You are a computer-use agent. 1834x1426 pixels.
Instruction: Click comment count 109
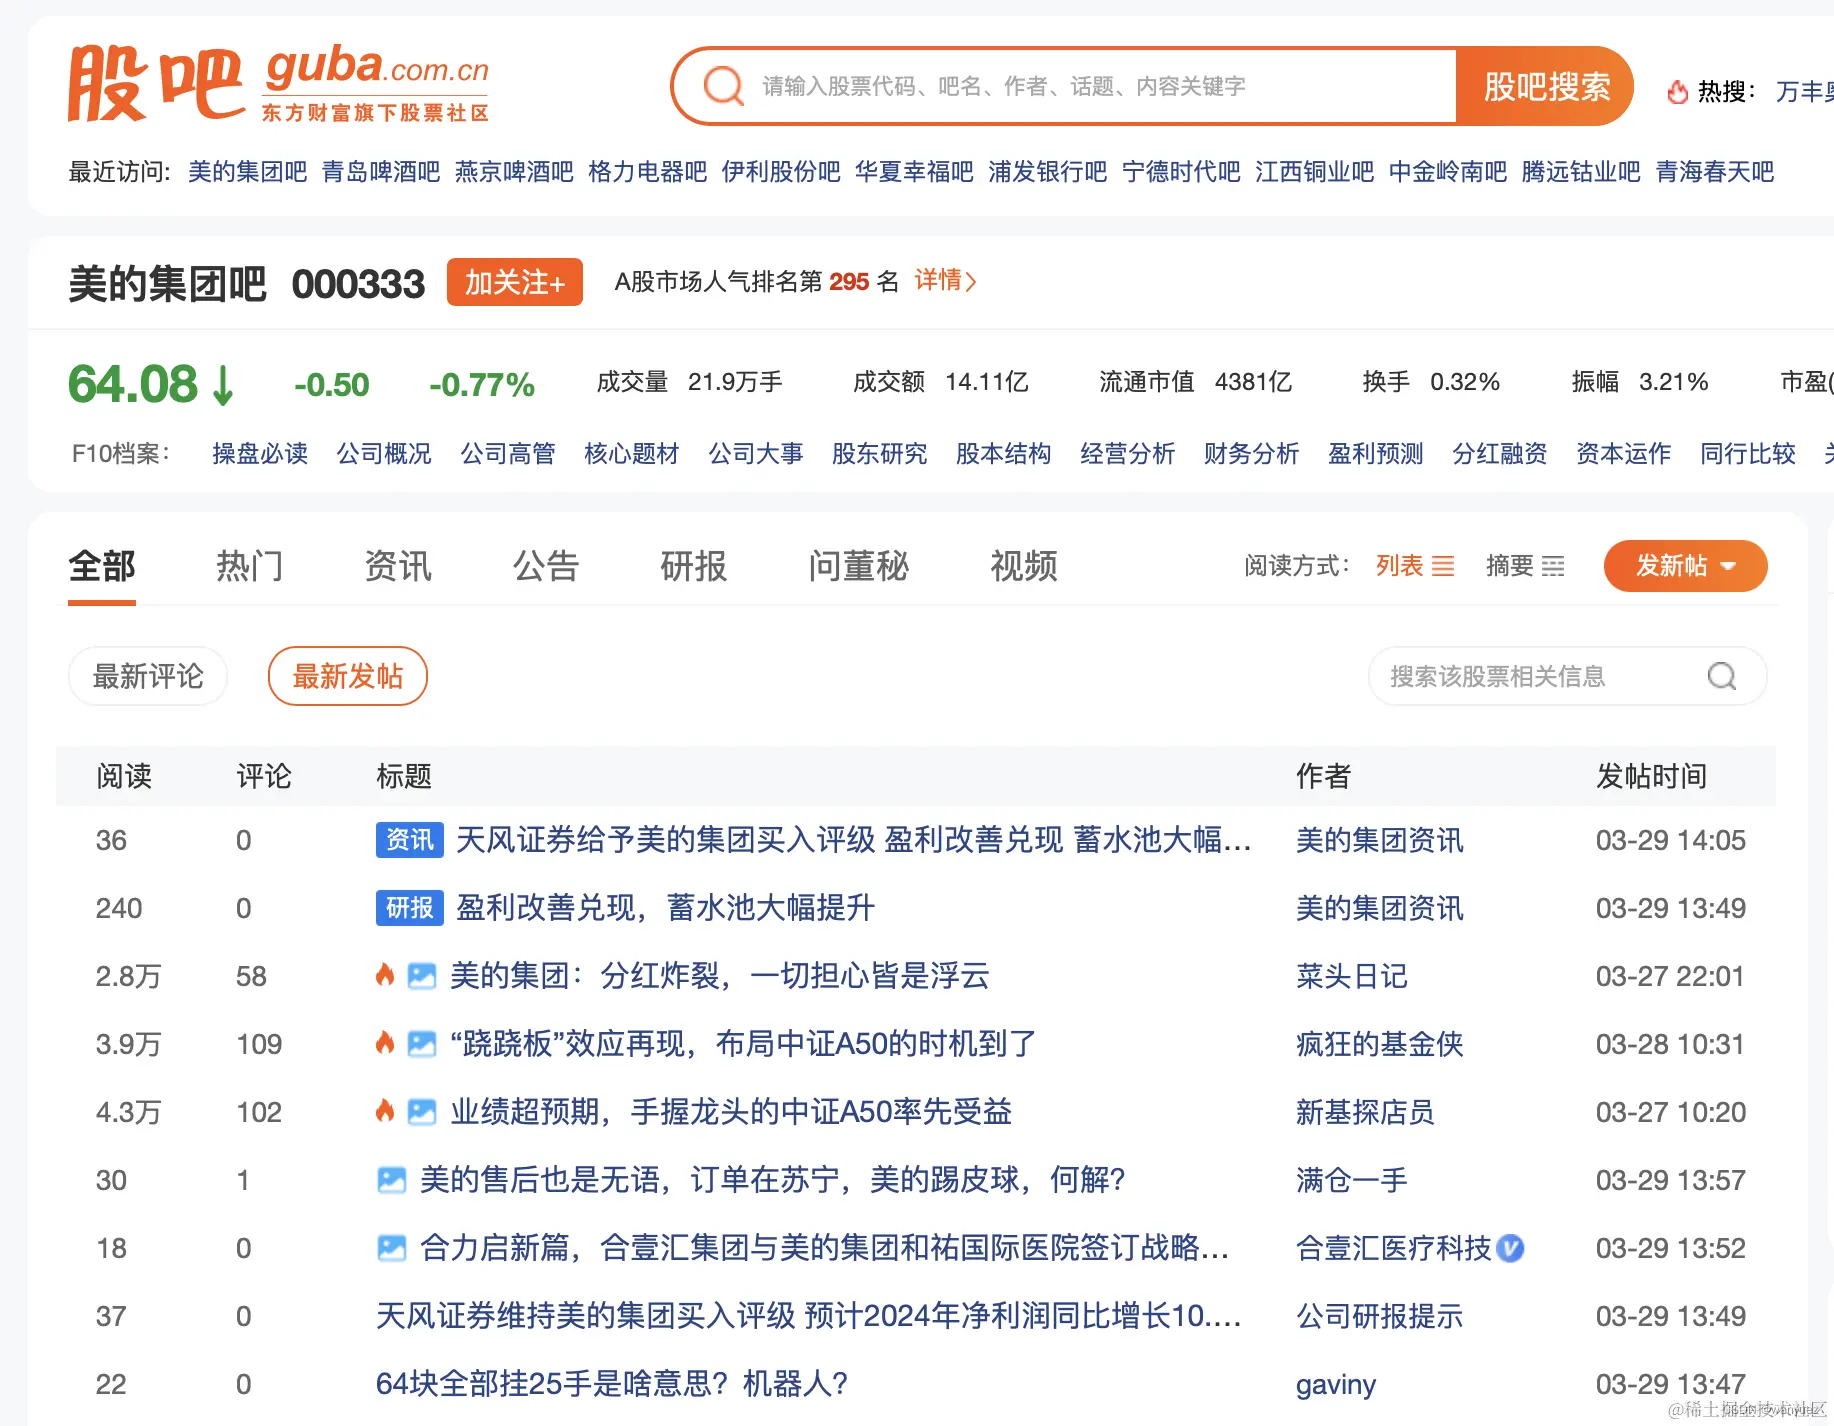click(259, 1044)
